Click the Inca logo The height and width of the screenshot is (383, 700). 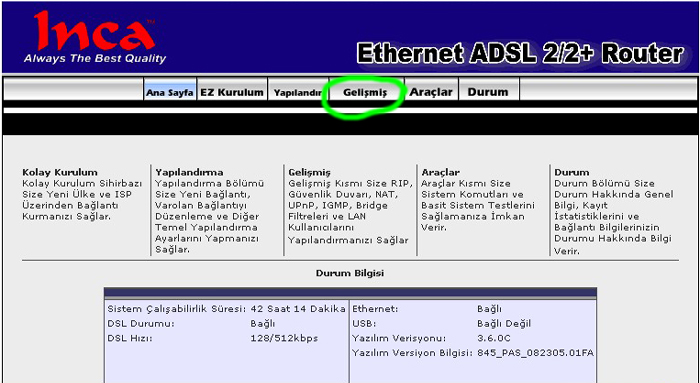click(95, 31)
